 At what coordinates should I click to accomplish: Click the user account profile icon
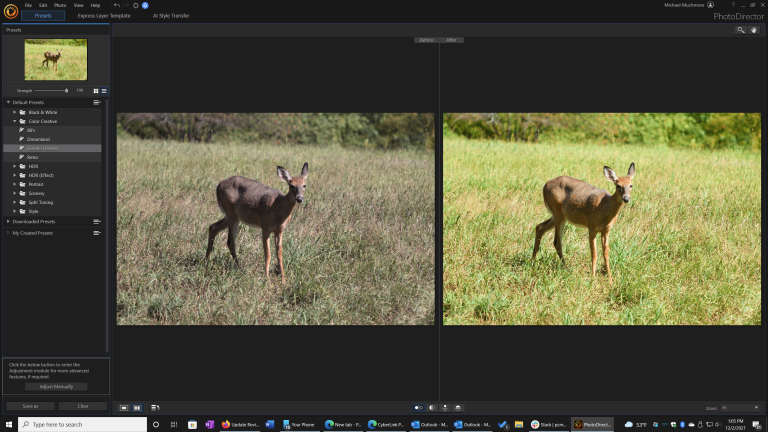point(711,5)
